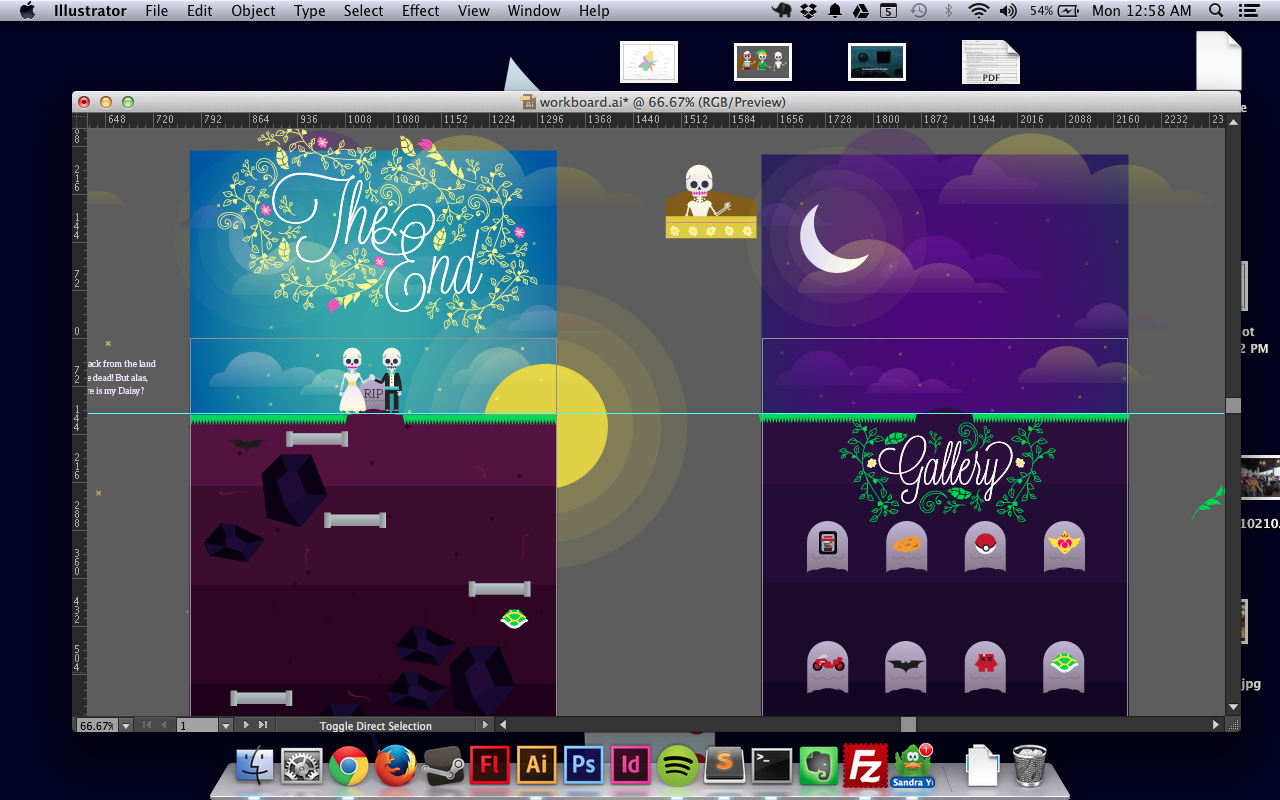This screenshot has height=800, width=1280.
Task: Click the Evernote elephant menu bar icon
Action: (782, 11)
